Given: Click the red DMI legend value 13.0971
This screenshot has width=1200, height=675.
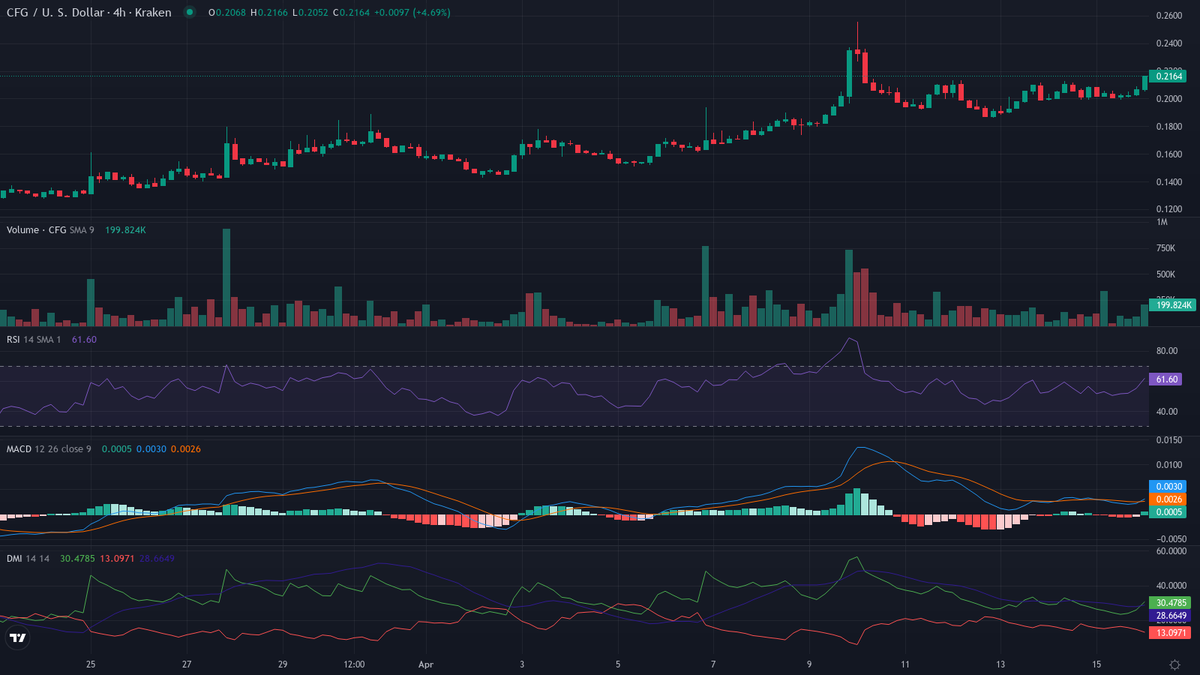Looking at the screenshot, I should pyautogui.click(x=117, y=558).
